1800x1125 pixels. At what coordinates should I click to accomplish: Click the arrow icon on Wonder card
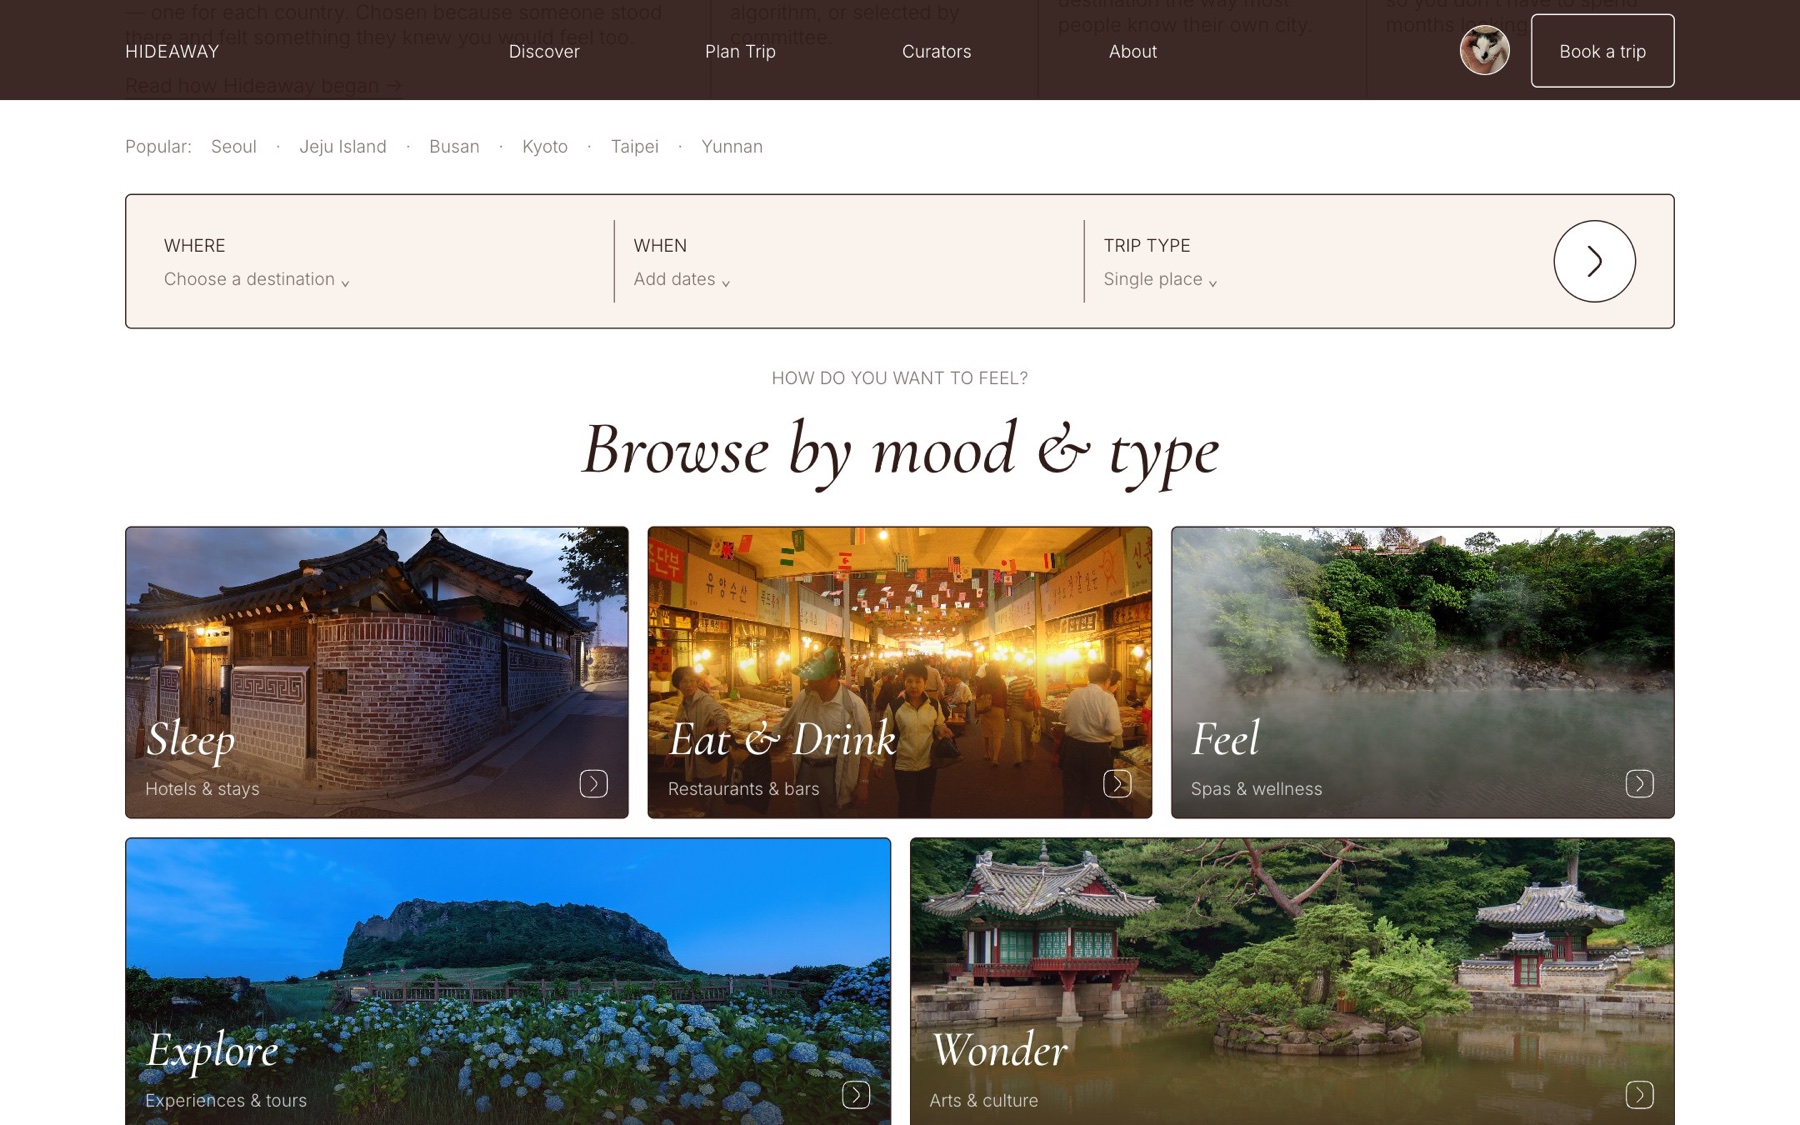[x=1639, y=1094]
